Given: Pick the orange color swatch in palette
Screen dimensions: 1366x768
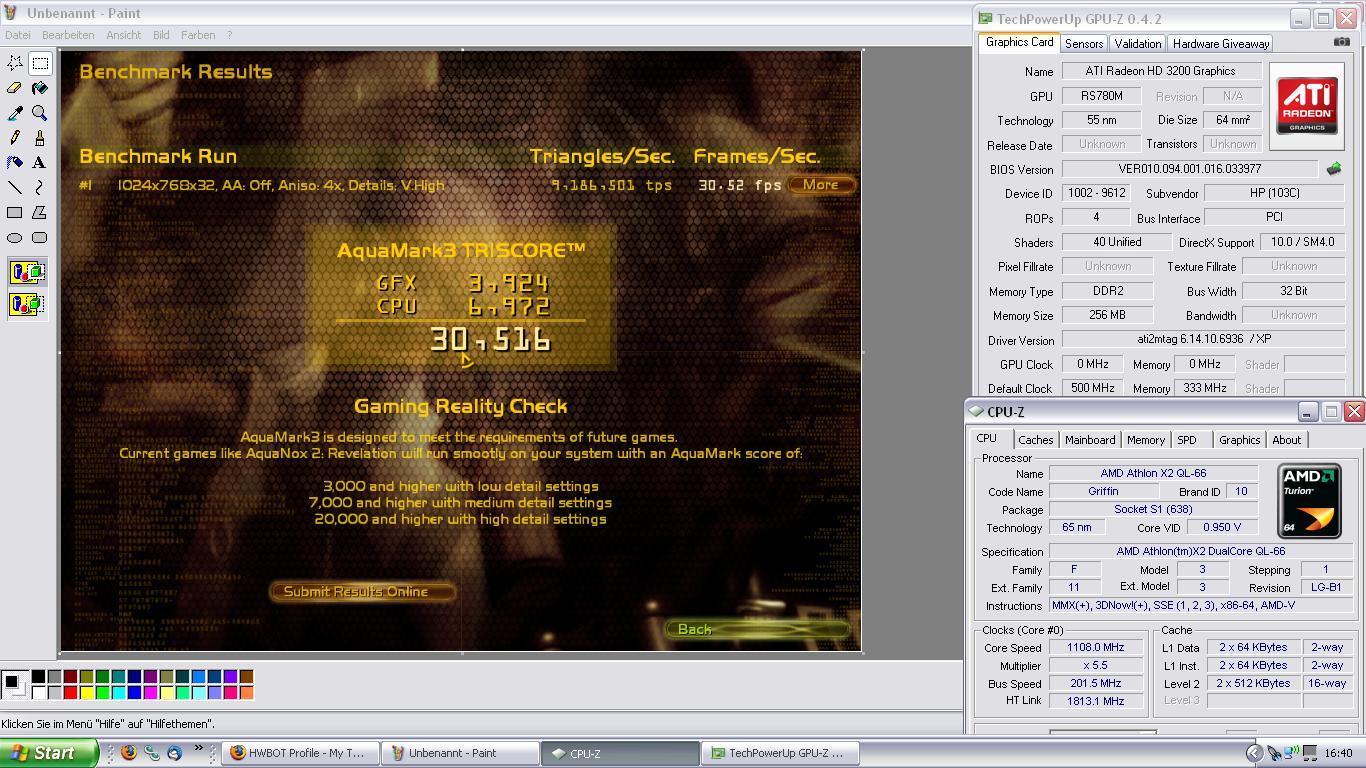Looking at the screenshot, I should point(246,692).
